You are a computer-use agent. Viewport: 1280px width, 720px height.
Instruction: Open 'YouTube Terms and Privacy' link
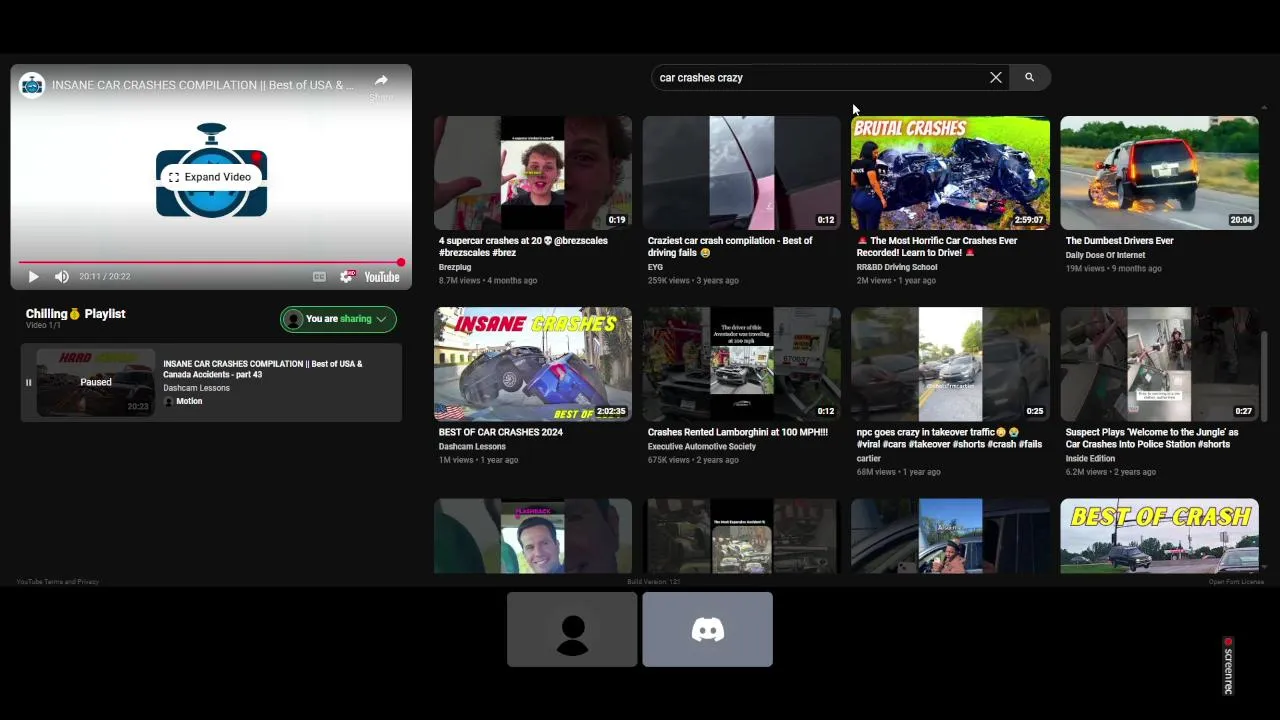point(58,582)
